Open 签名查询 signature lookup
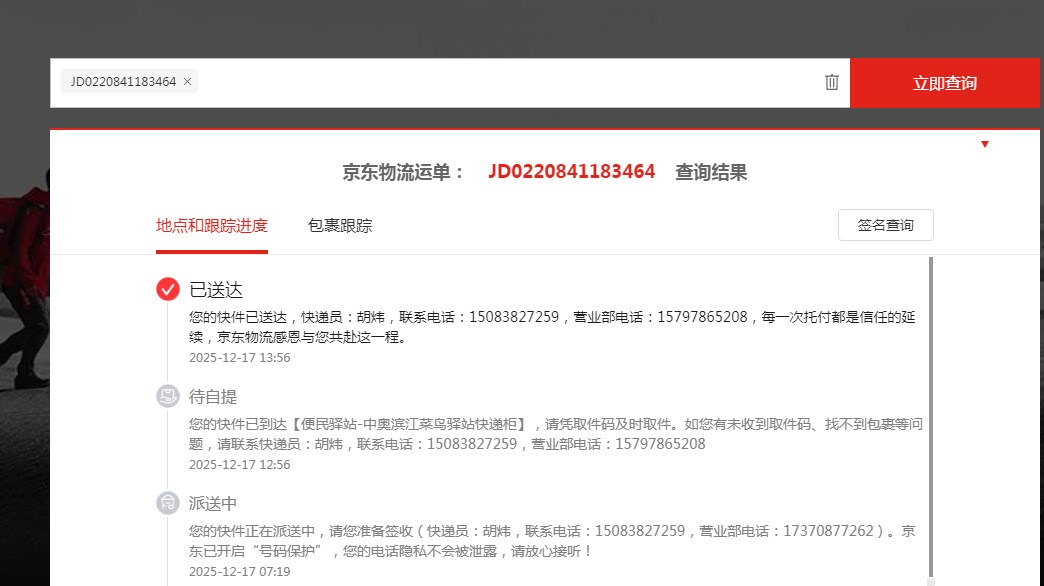1044x586 pixels. (x=885, y=226)
